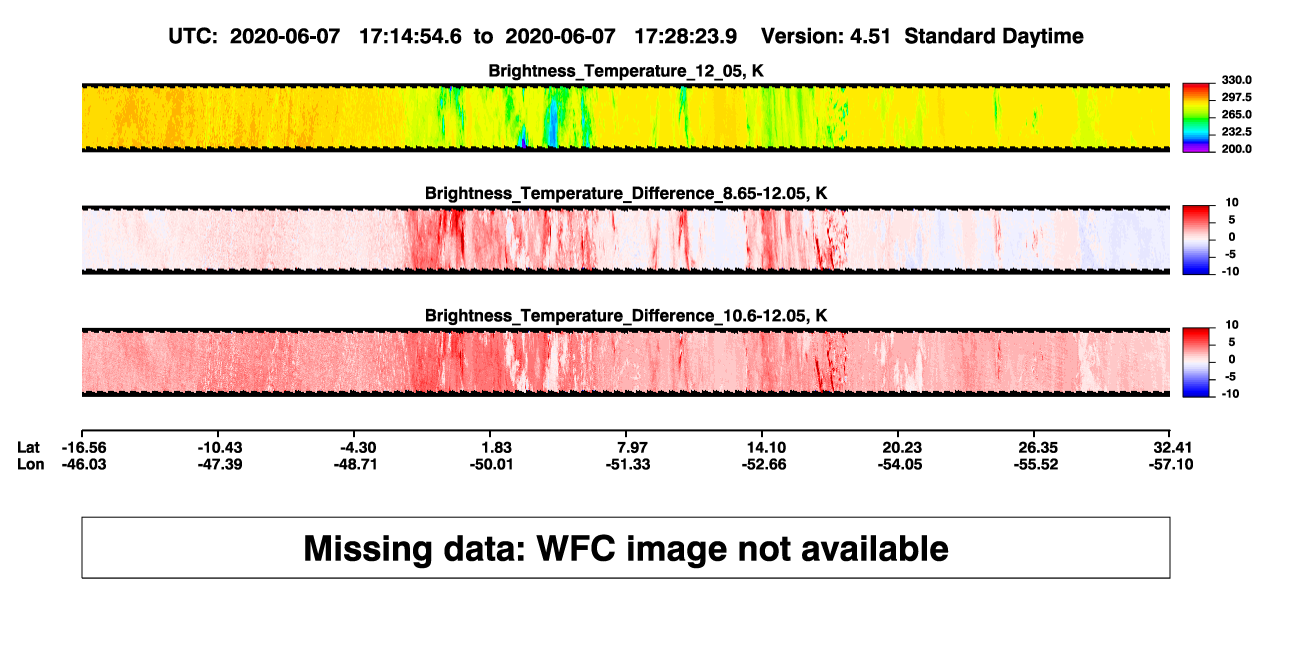Click the longitude value '-55.52'

(1034, 464)
